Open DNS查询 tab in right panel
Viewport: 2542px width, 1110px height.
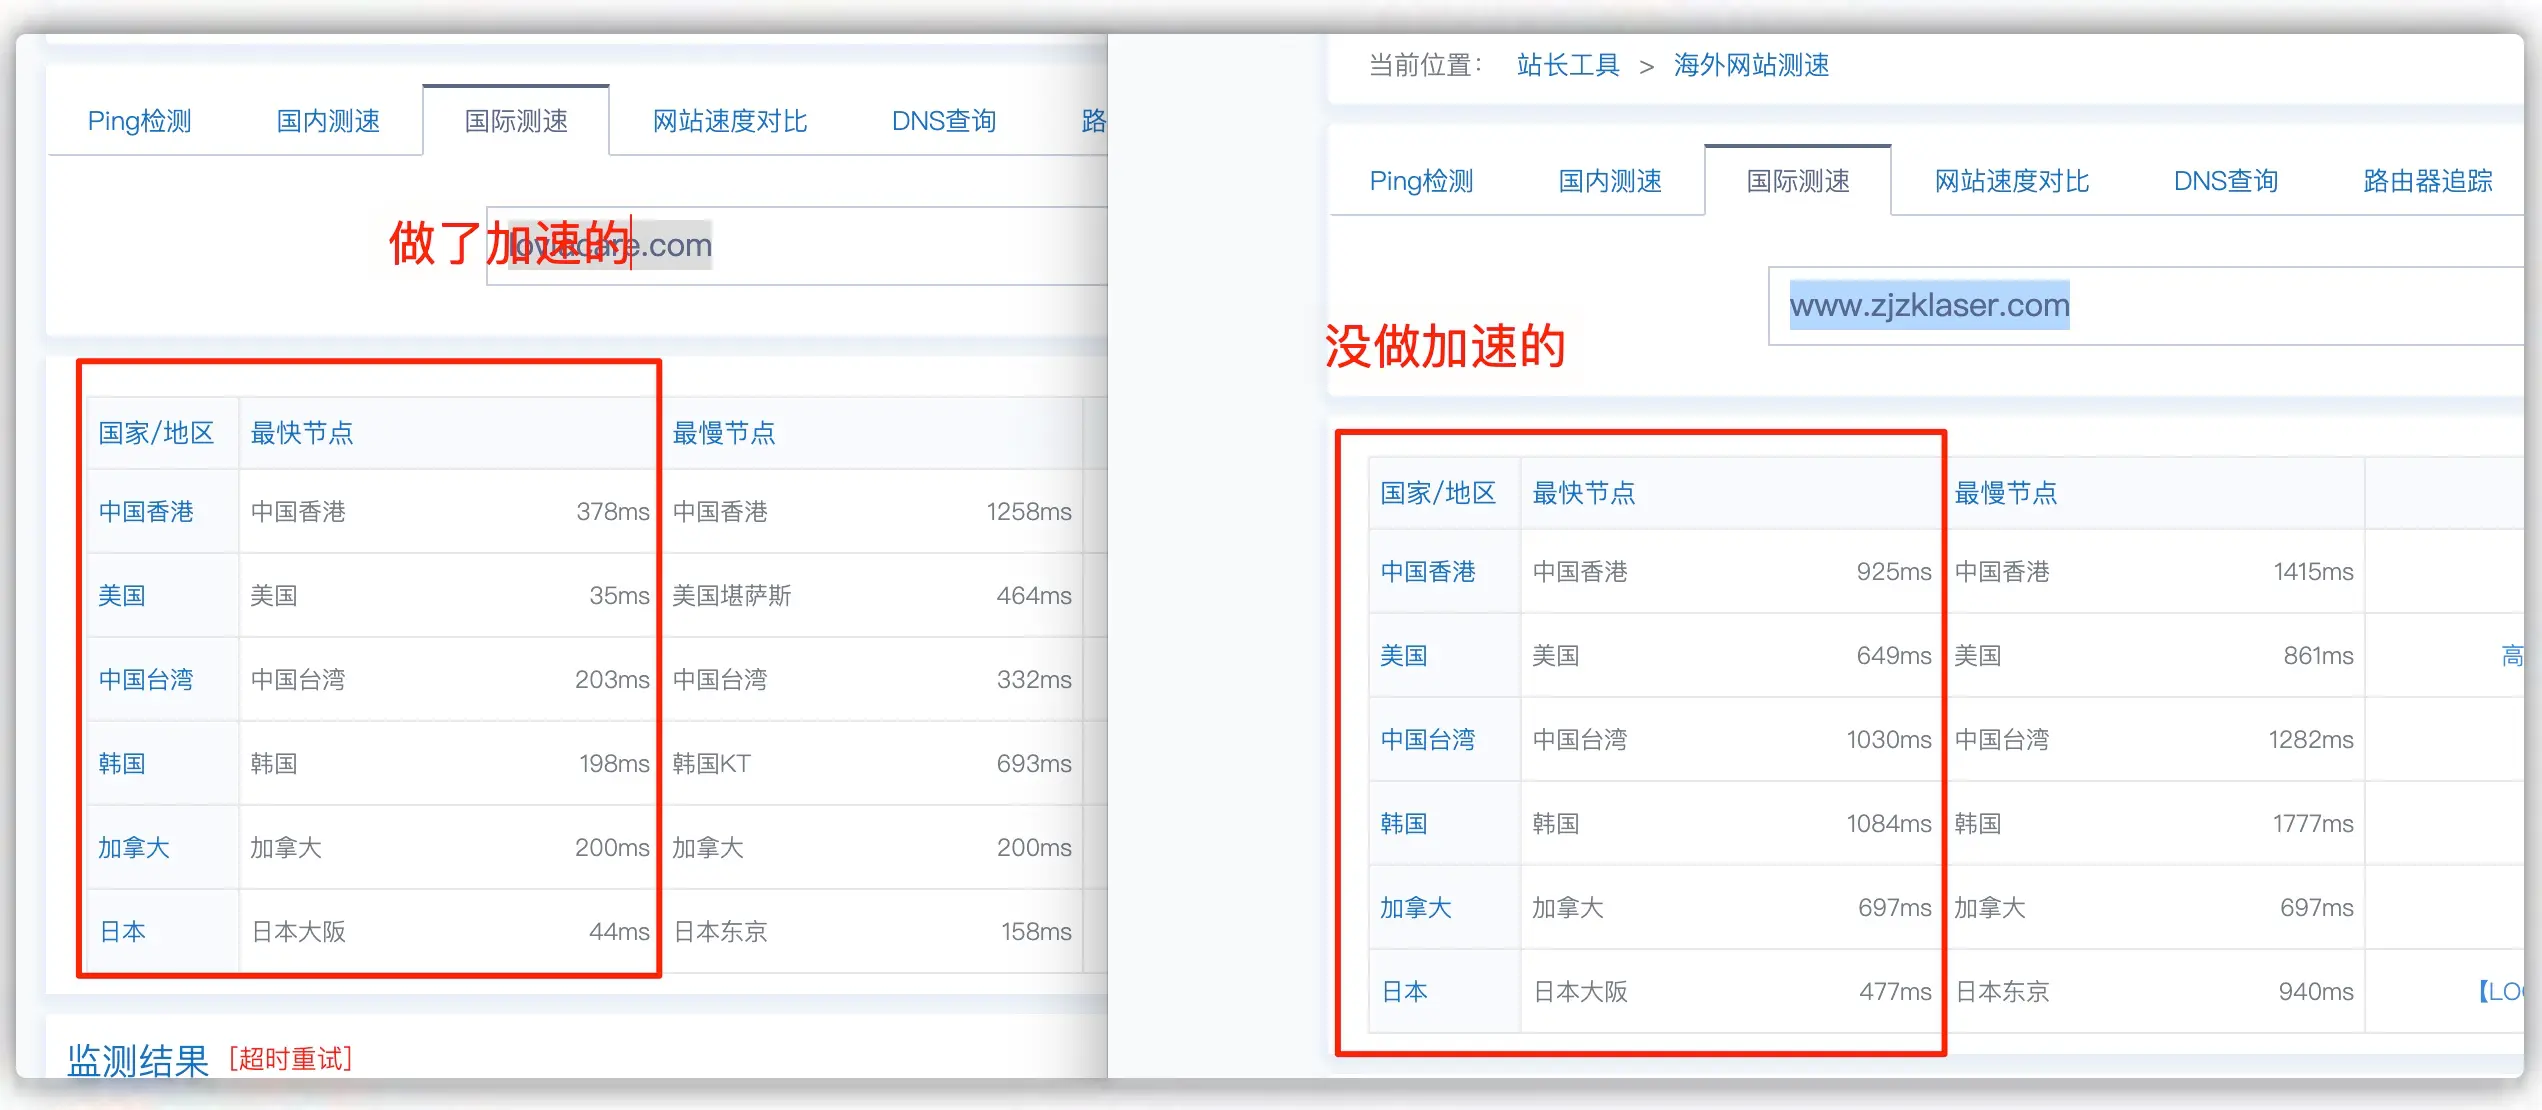2225,181
